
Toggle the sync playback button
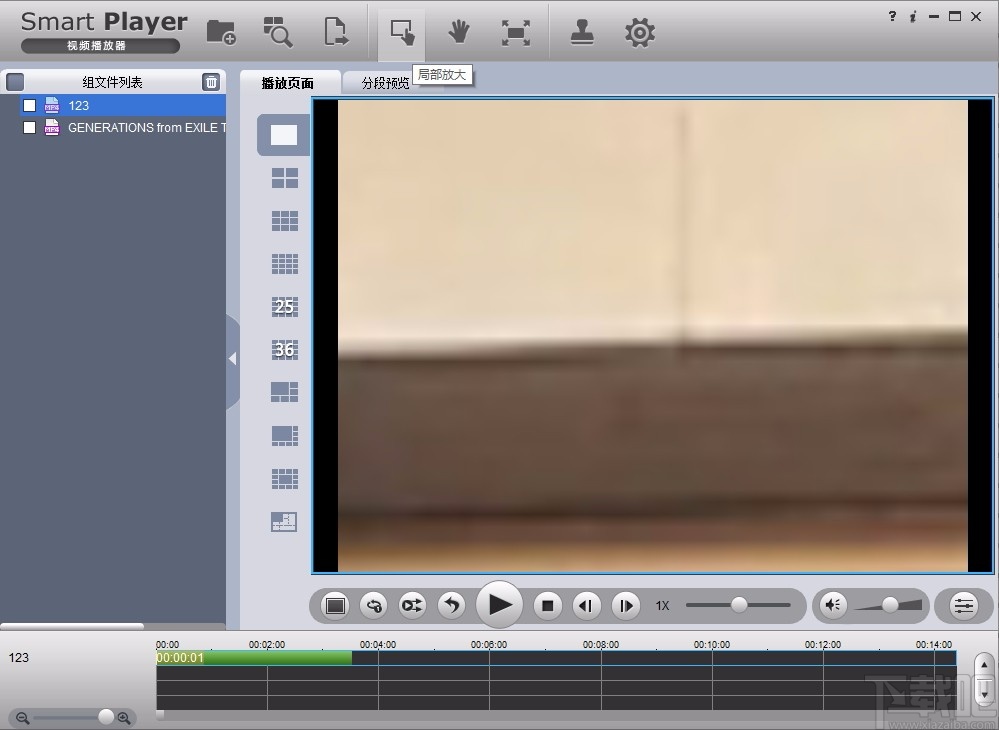(374, 605)
